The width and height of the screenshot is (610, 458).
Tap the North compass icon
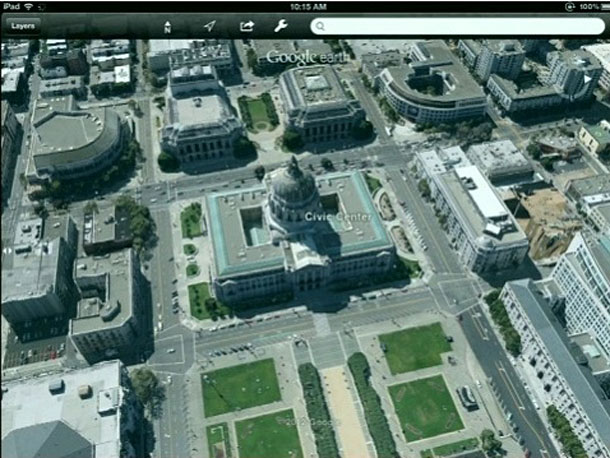(x=166, y=27)
